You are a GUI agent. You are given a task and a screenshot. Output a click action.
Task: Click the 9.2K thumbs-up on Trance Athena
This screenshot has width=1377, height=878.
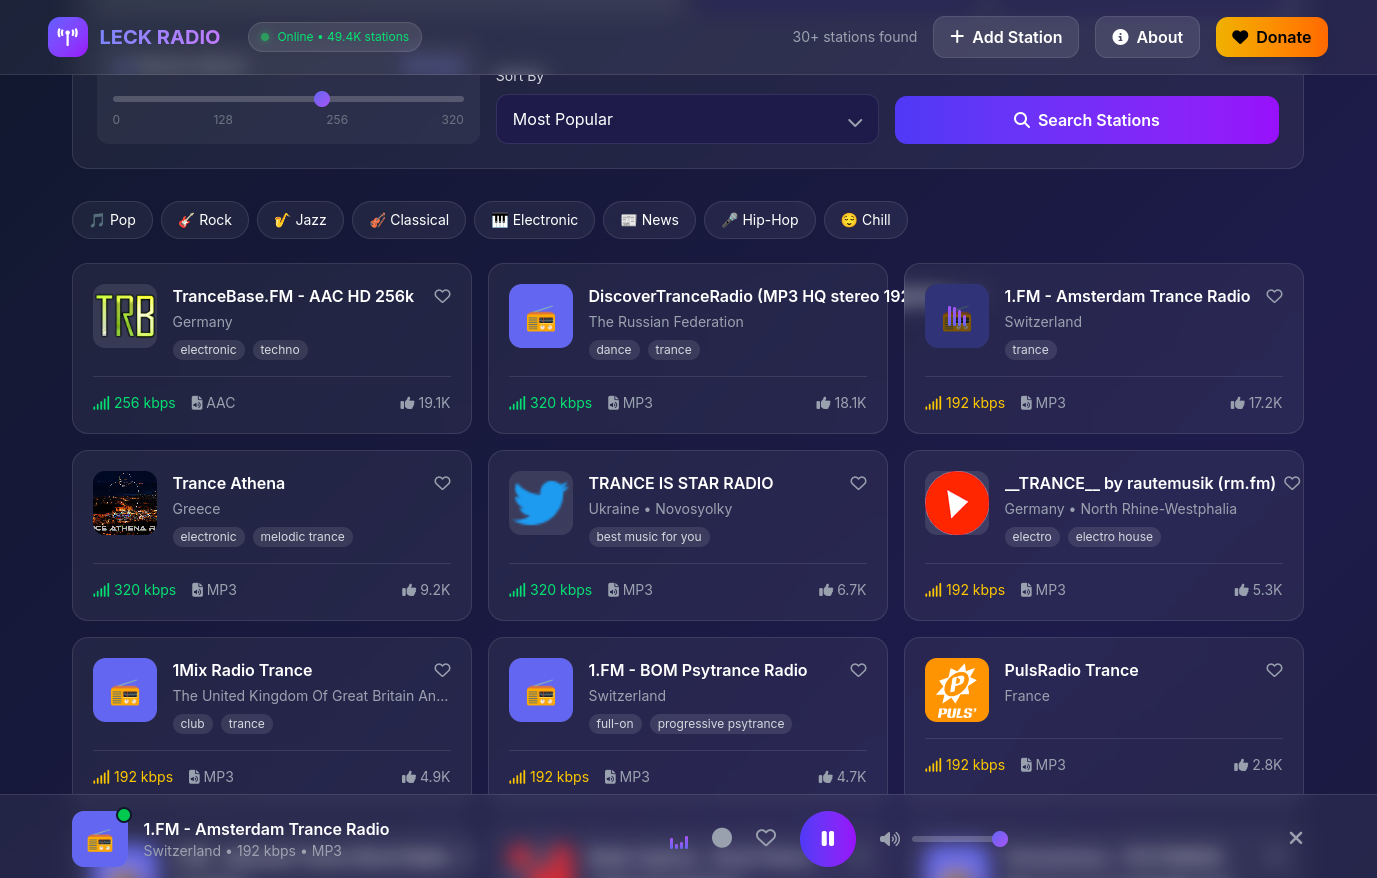click(x=426, y=590)
